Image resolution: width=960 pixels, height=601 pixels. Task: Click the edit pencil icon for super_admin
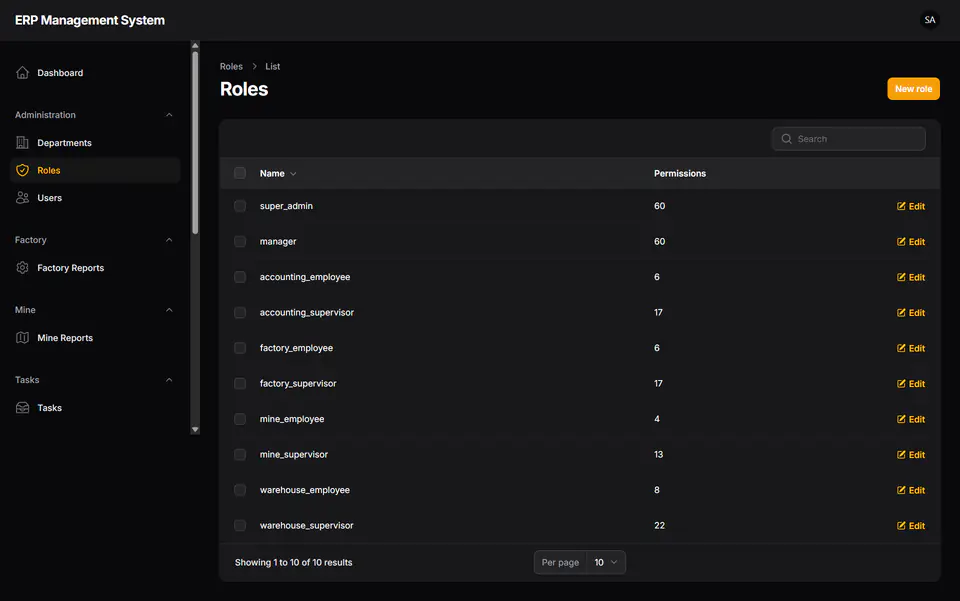(x=901, y=206)
